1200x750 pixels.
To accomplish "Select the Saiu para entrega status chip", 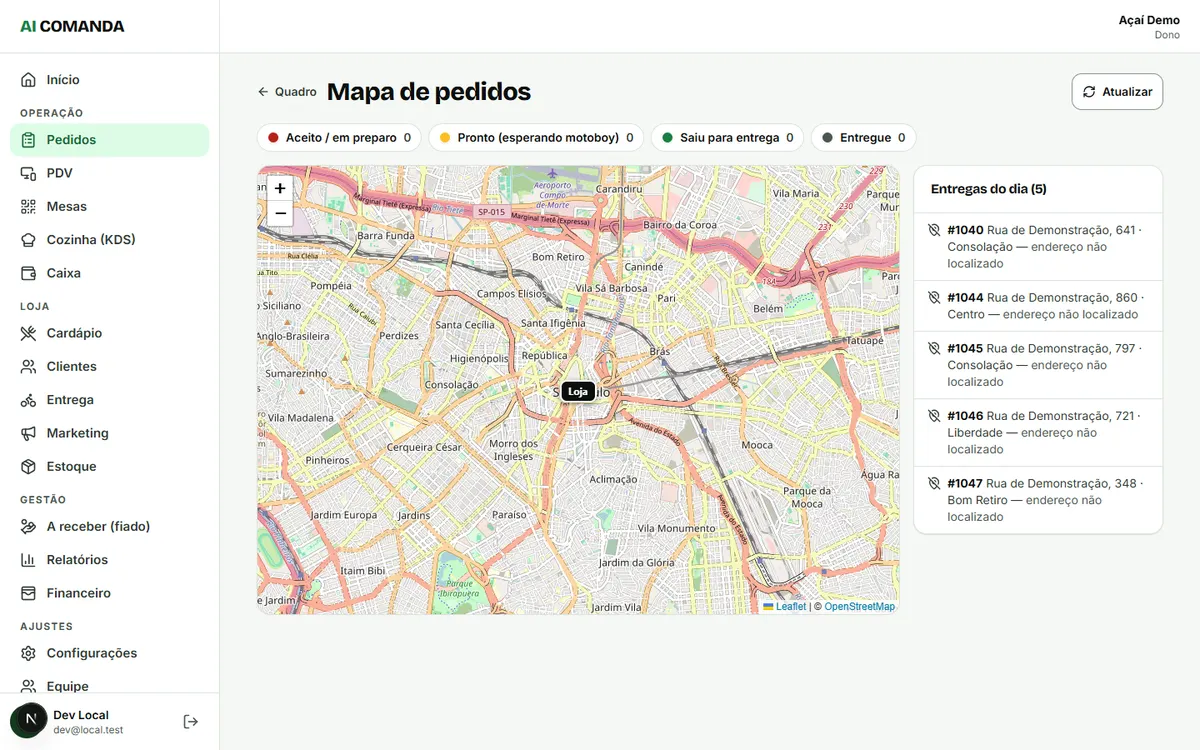I will point(727,138).
